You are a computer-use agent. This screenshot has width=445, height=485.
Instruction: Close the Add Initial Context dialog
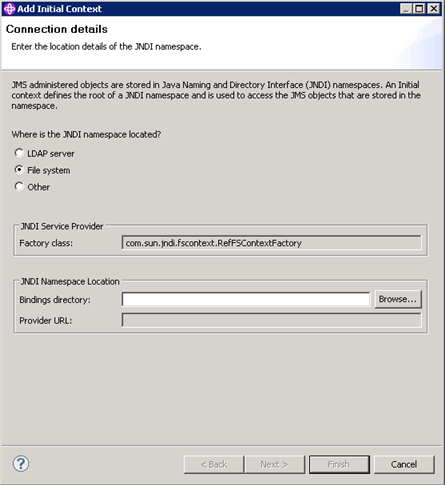point(433,9)
